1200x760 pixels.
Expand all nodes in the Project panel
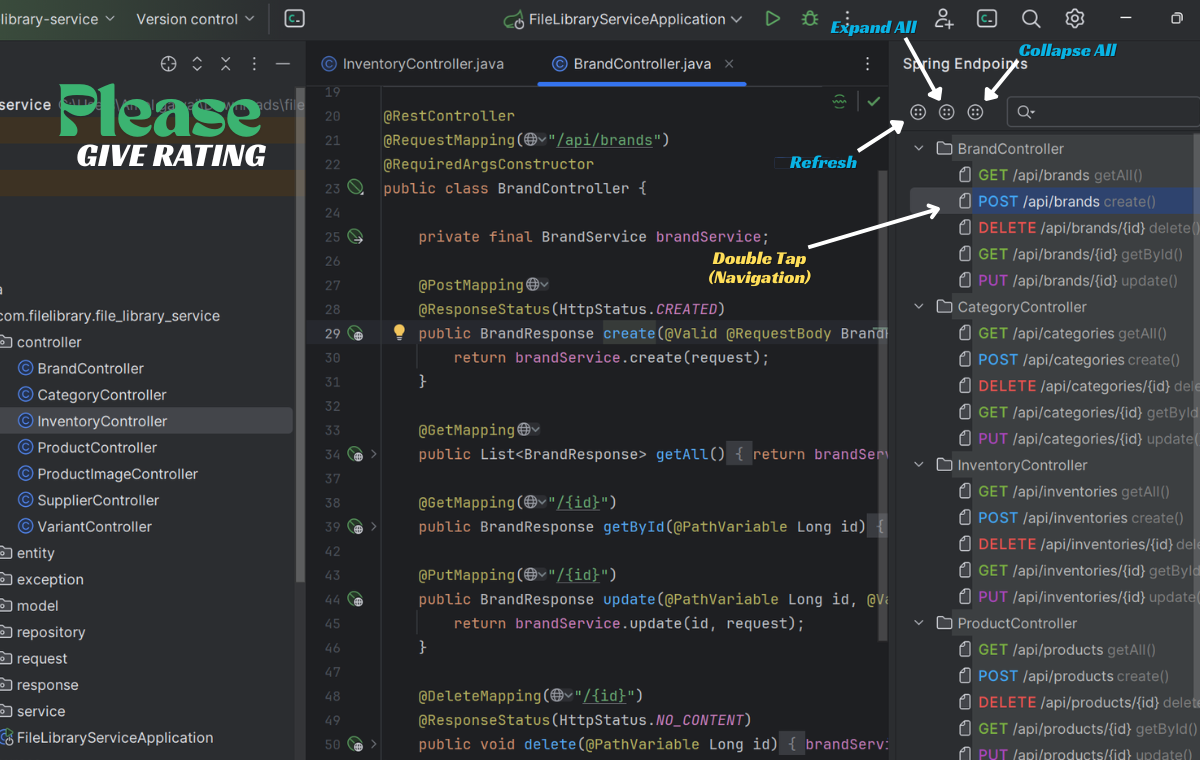[x=197, y=64]
